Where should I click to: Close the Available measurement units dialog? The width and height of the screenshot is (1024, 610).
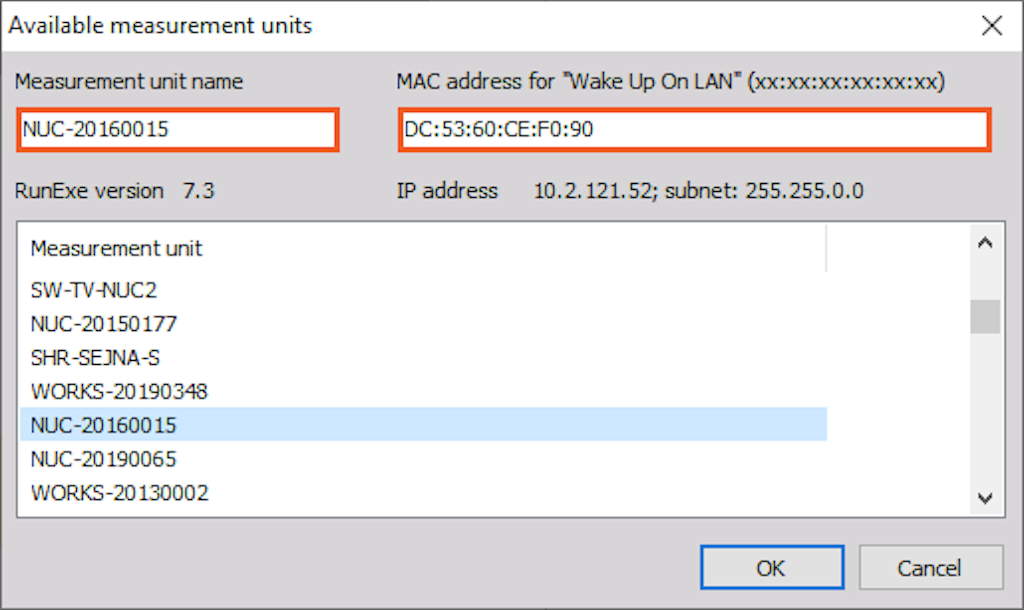pos(991,25)
